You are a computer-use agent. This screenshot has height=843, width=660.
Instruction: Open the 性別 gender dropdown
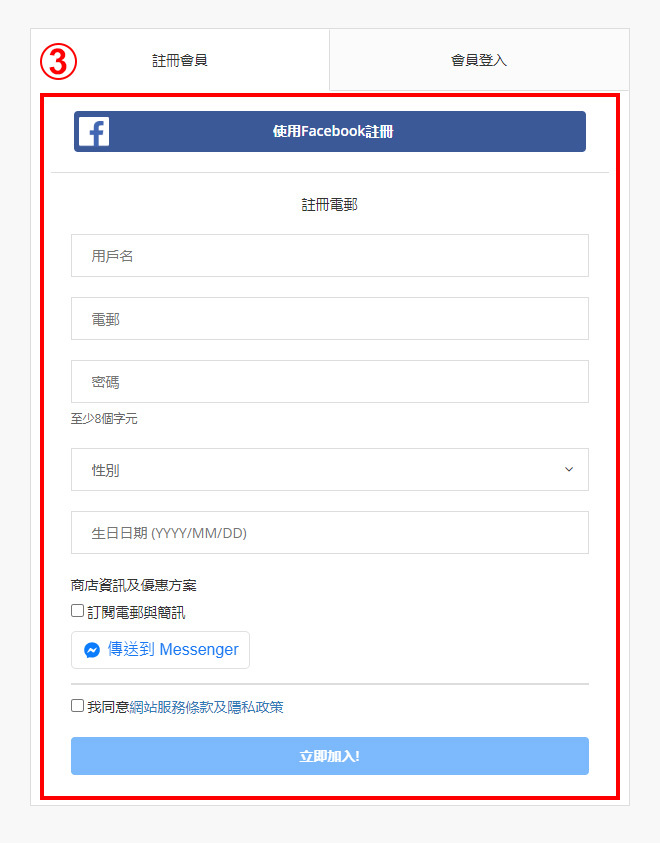point(329,469)
